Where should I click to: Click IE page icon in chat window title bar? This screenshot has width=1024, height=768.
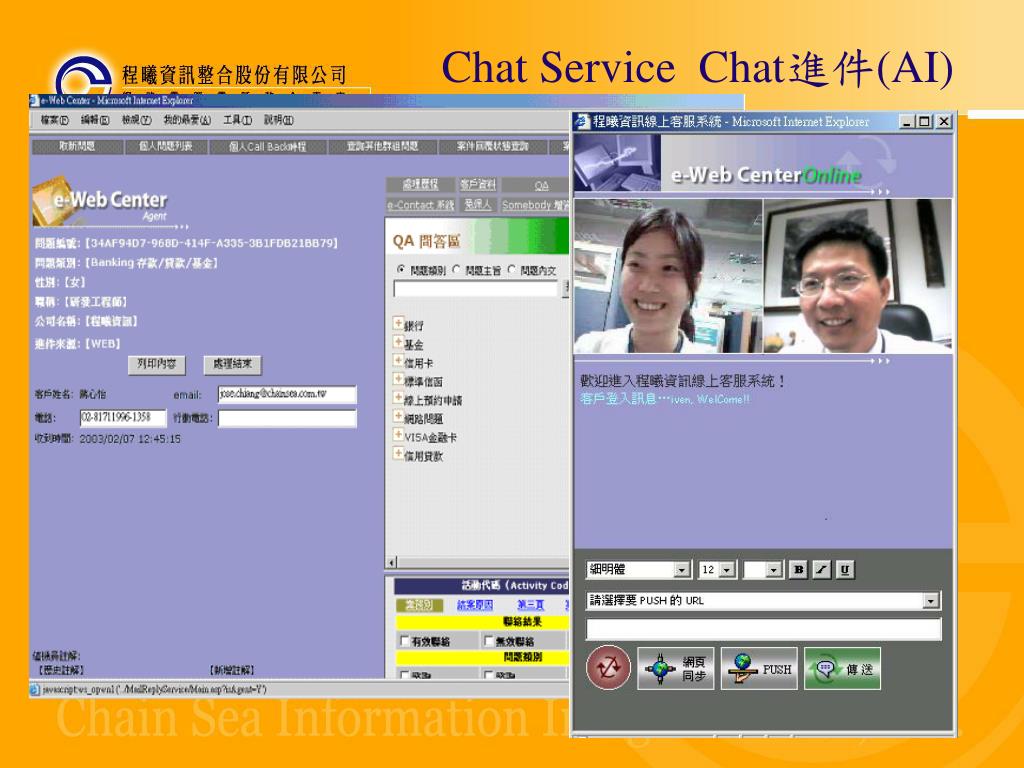tap(582, 121)
